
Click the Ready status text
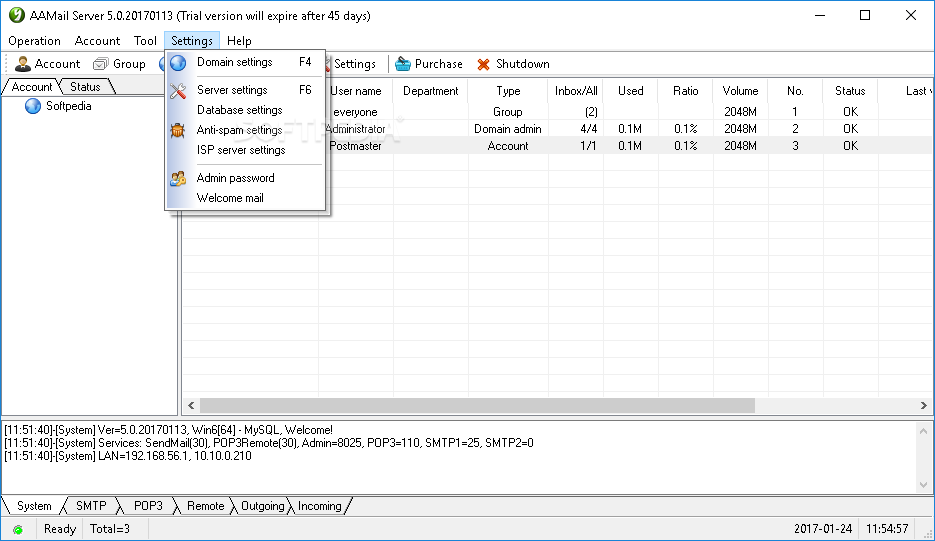click(60, 529)
